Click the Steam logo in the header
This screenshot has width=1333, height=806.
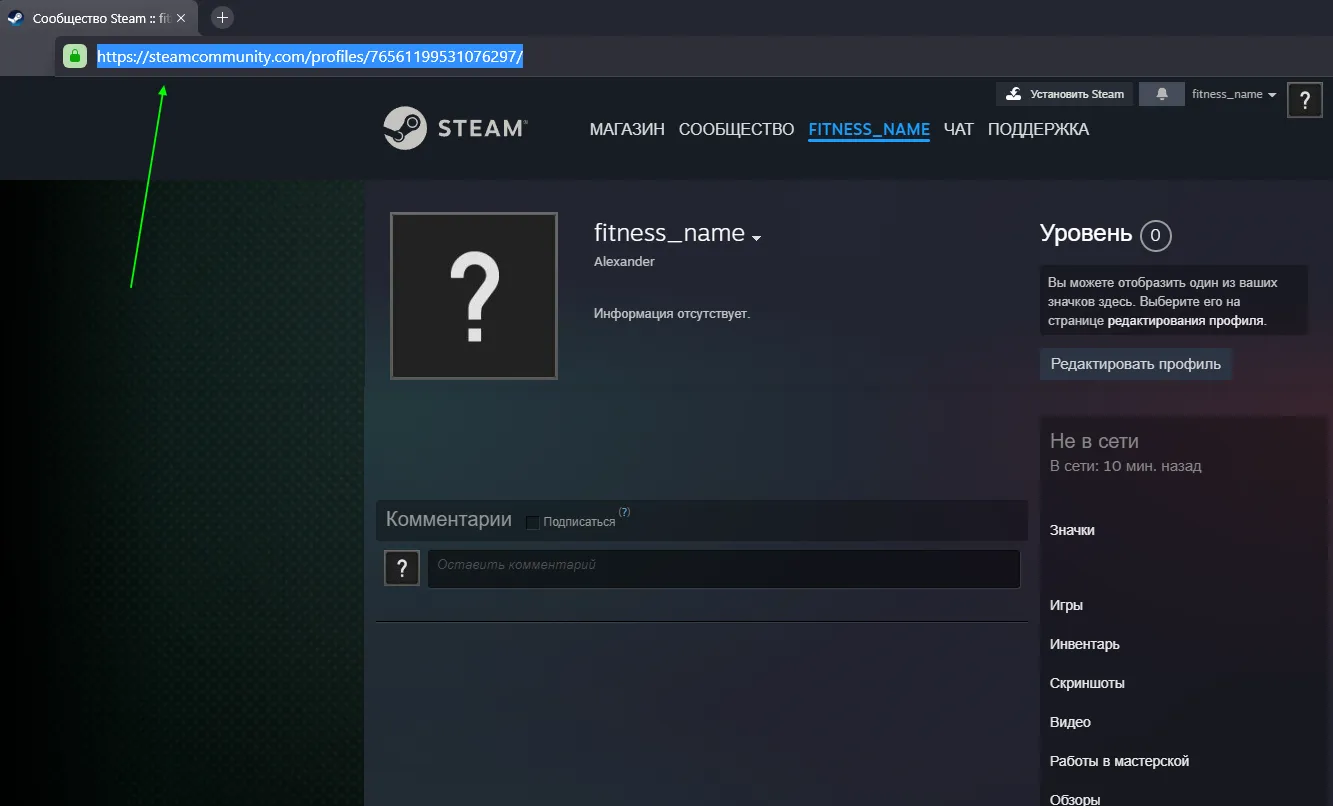pos(455,128)
